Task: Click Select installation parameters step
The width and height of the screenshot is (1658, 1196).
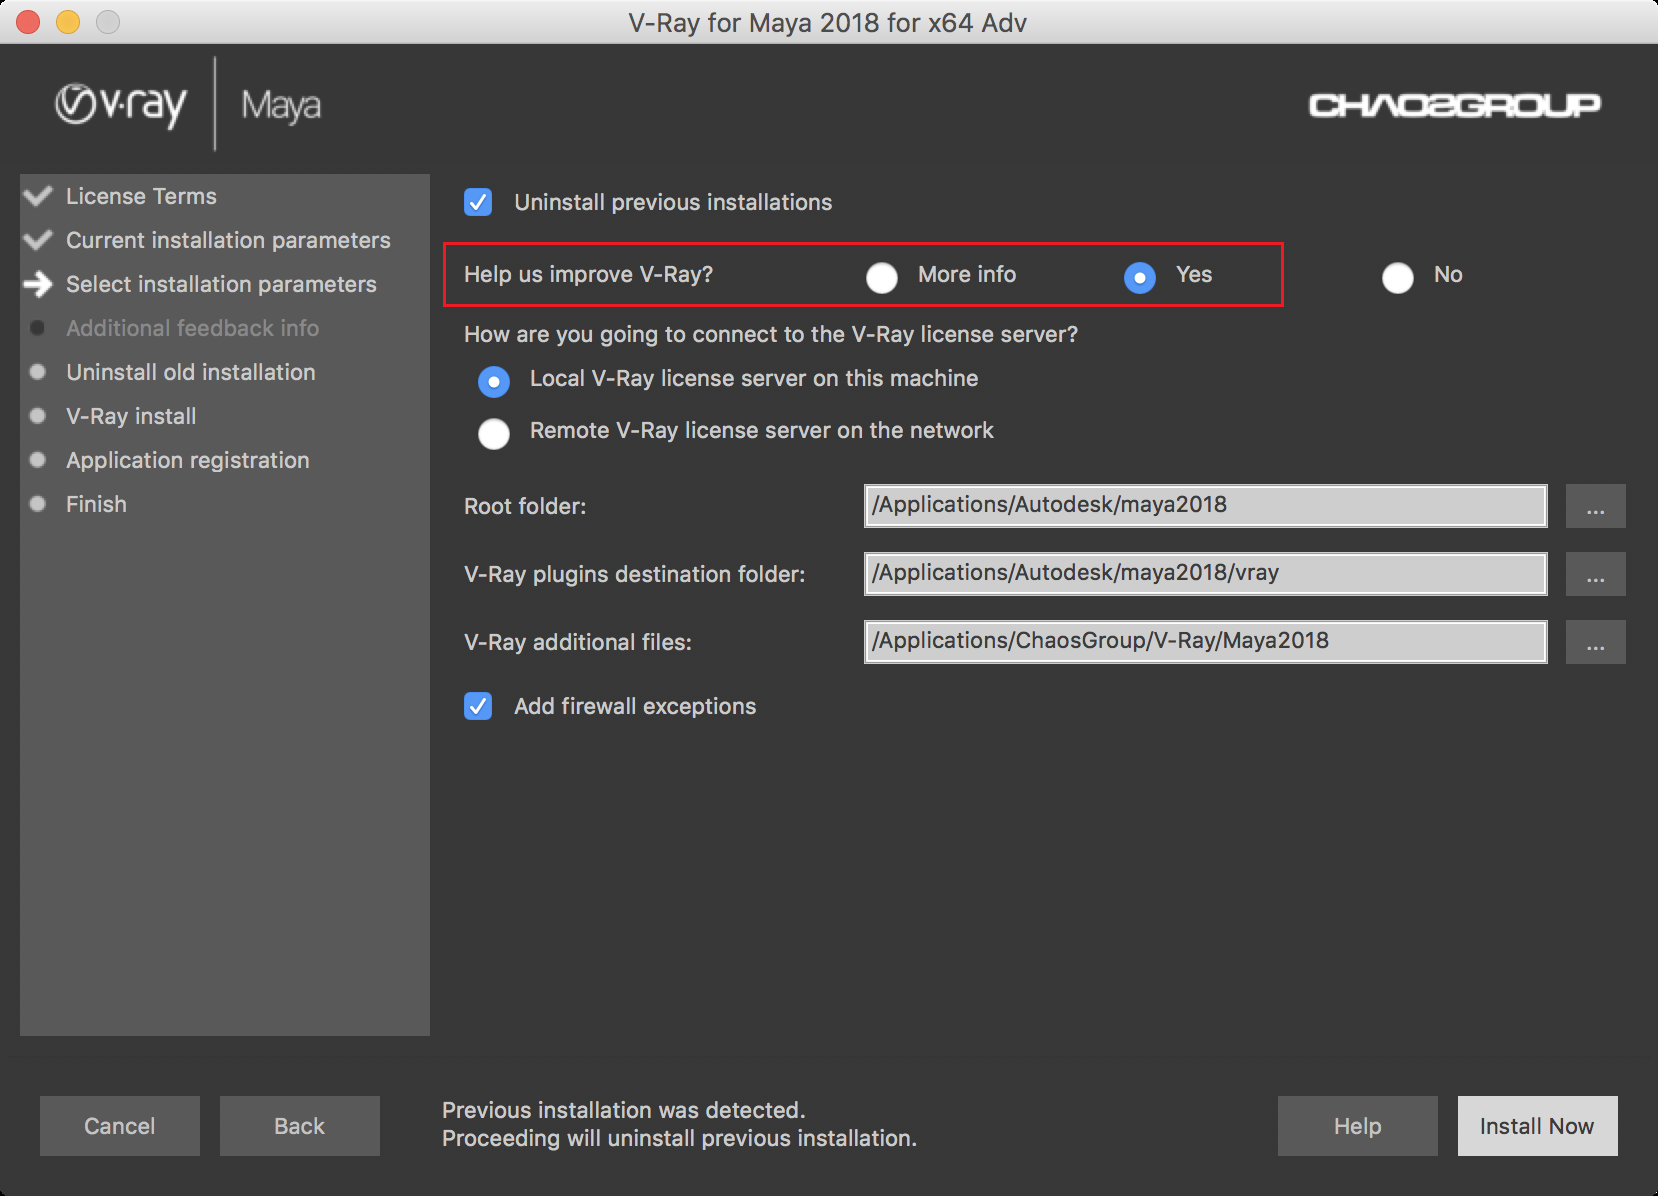Action: click(221, 284)
